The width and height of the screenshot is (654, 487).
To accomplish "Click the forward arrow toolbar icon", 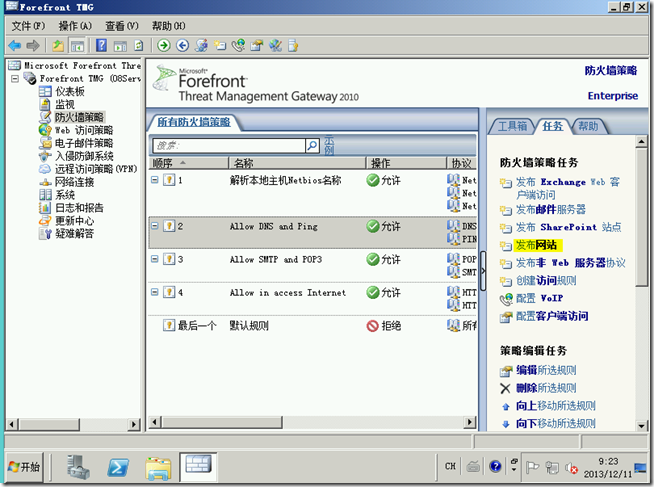I will click(33, 45).
